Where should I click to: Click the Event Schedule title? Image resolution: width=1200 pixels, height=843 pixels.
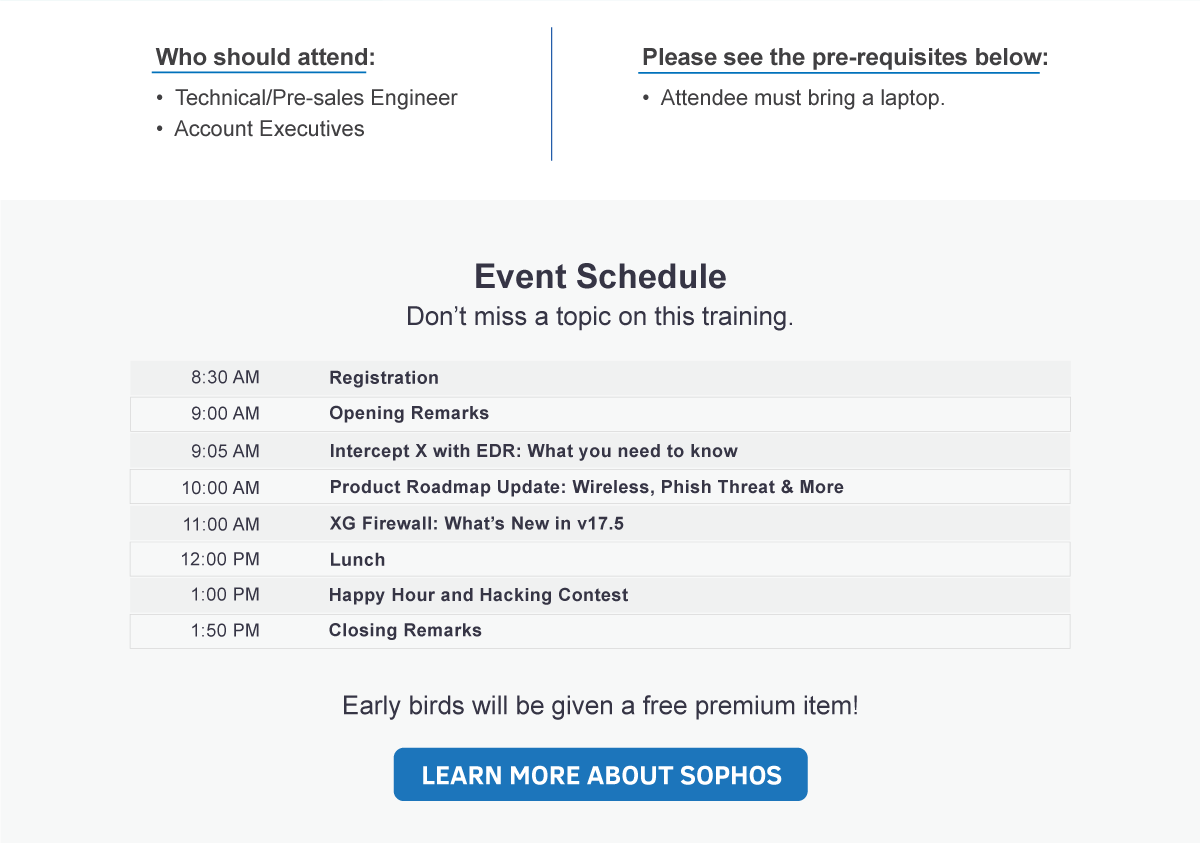pyautogui.click(x=600, y=276)
